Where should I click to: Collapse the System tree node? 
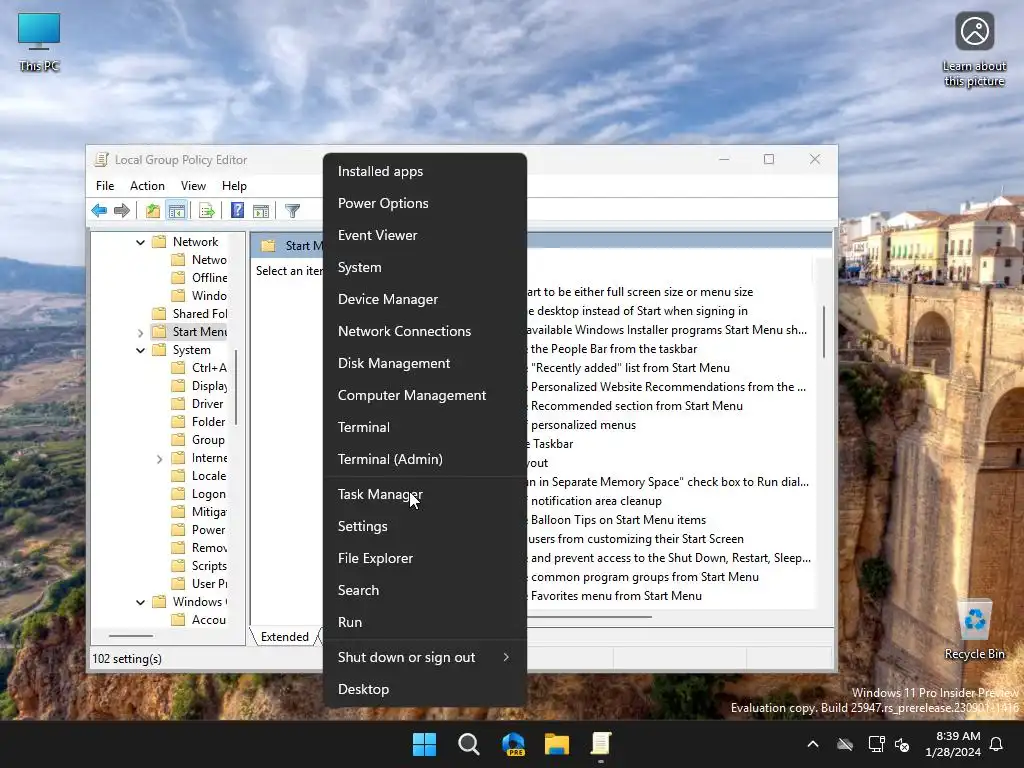point(140,351)
